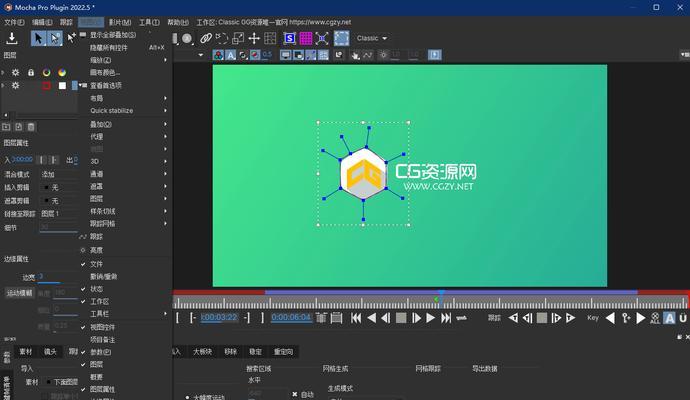Click the scale resize squares icon
Viewport: 690px width, 400px height.
[x=238, y=38]
